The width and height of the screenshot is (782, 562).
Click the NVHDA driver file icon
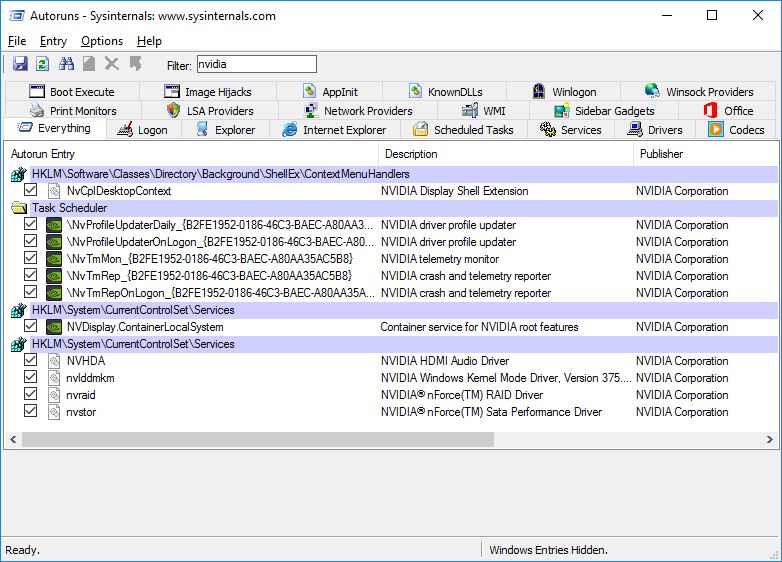coord(54,361)
